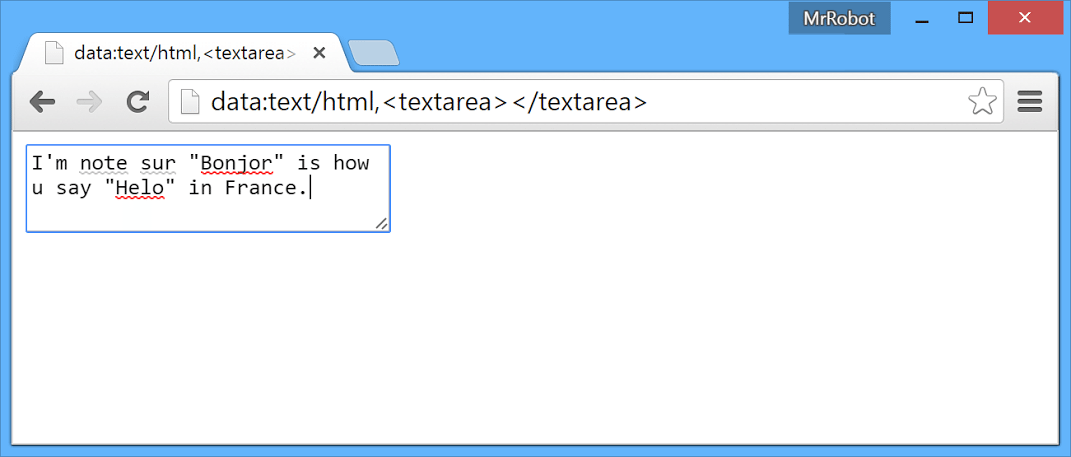Click the underlined word "sur"
Screen dimensions: 1071x457
pos(159,165)
